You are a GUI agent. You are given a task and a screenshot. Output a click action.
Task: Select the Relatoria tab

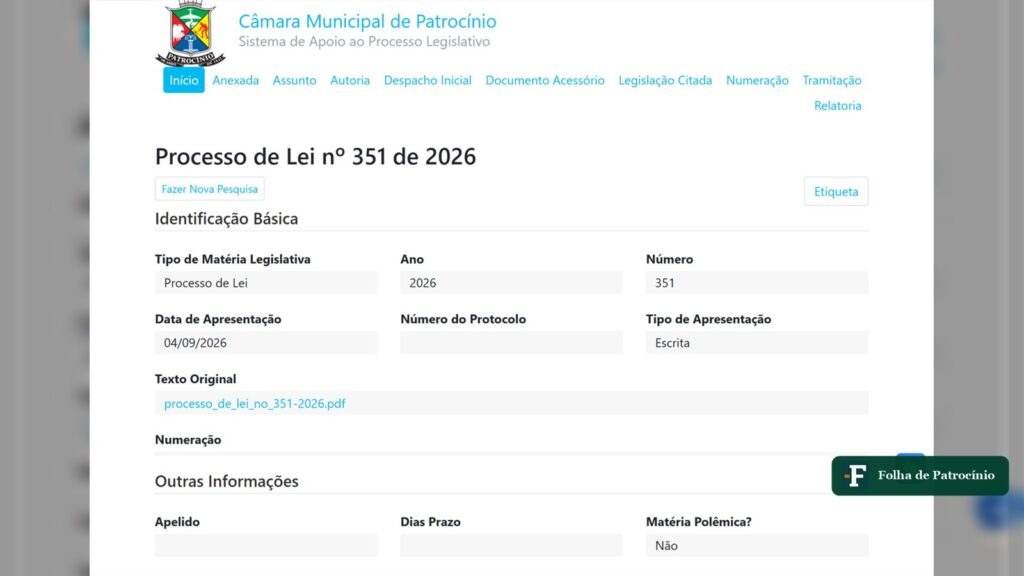click(x=838, y=106)
